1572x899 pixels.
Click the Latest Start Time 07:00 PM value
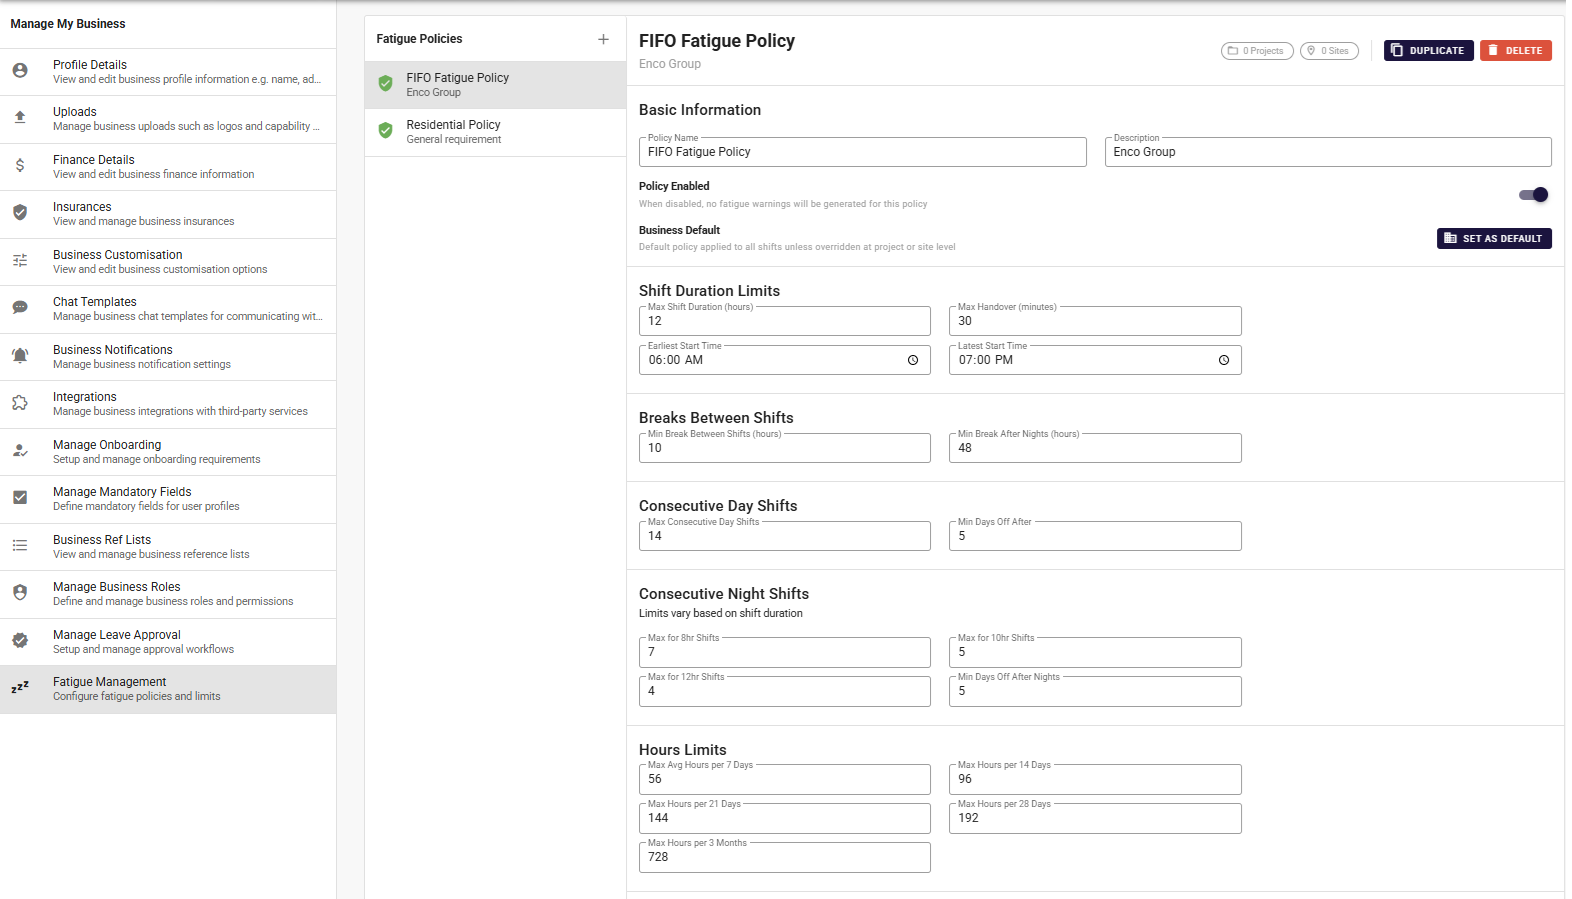(986, 360)
